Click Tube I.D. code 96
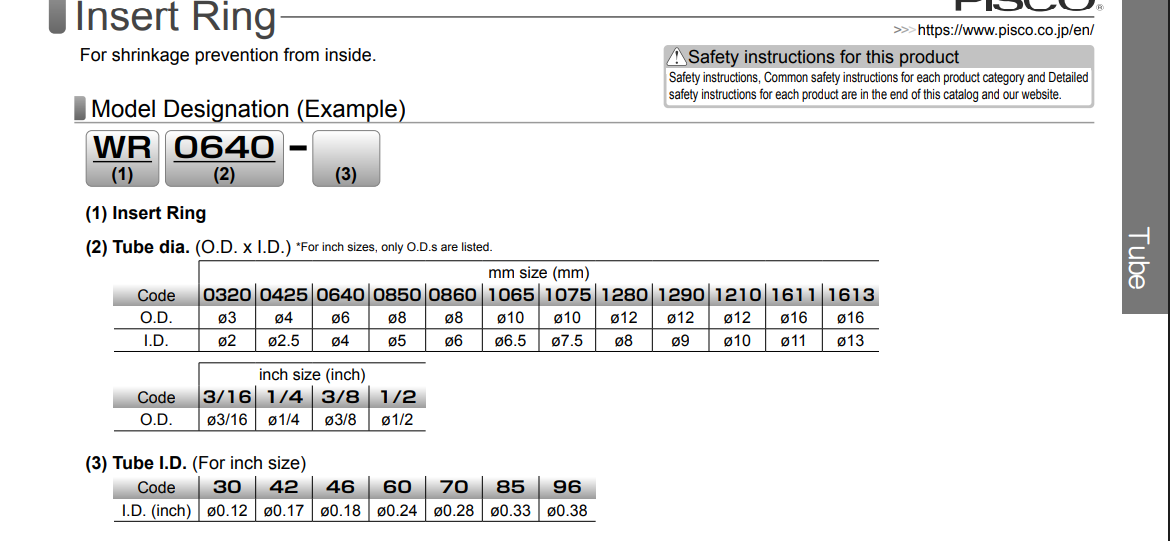 tap(567, 487)
